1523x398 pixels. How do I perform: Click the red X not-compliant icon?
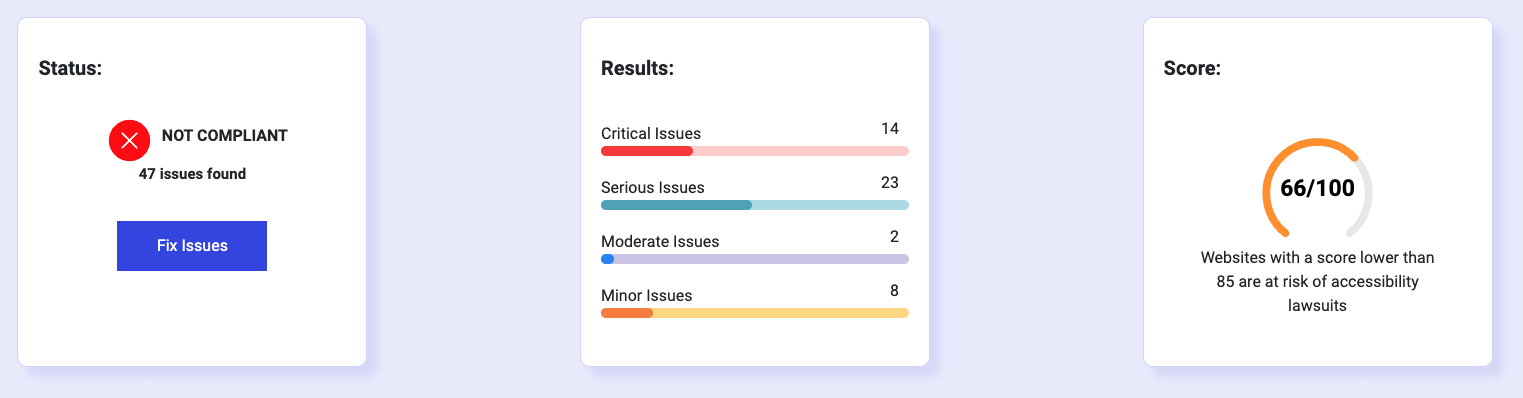129,140
